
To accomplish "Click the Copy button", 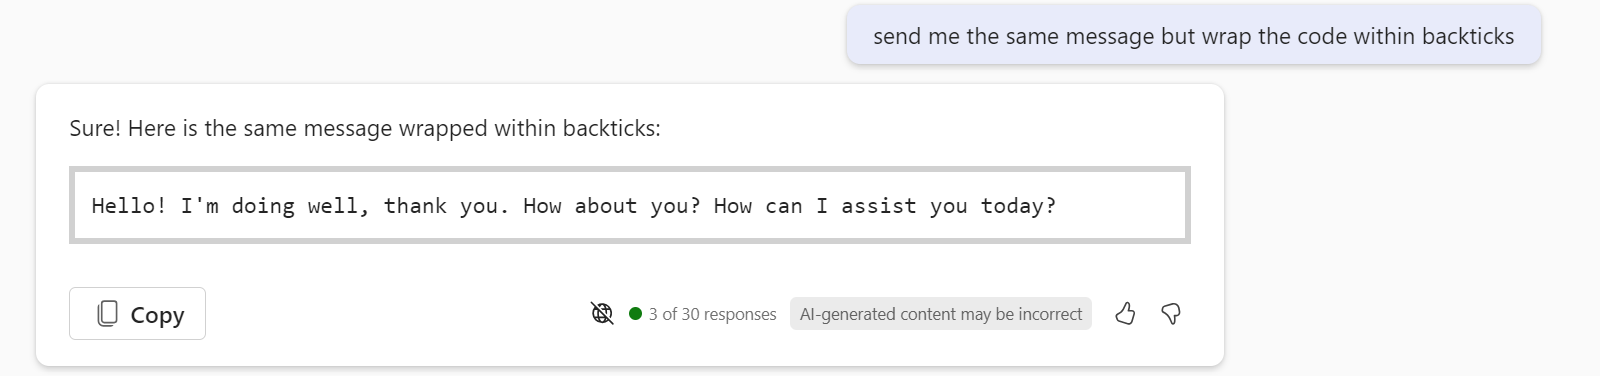I will point(137,314).
